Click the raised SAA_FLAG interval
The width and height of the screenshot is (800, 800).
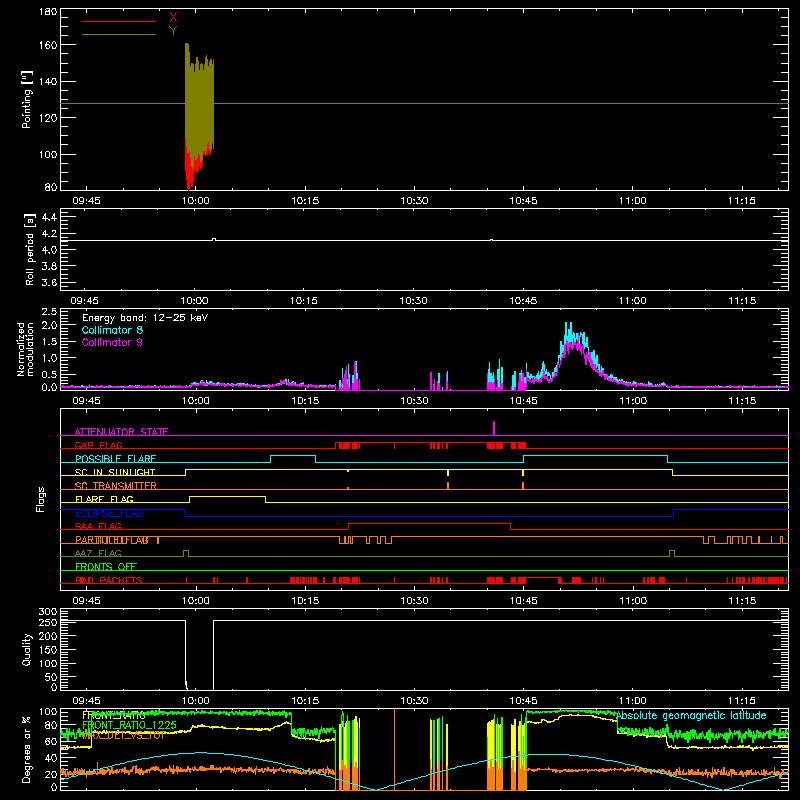tap(429, 524)
